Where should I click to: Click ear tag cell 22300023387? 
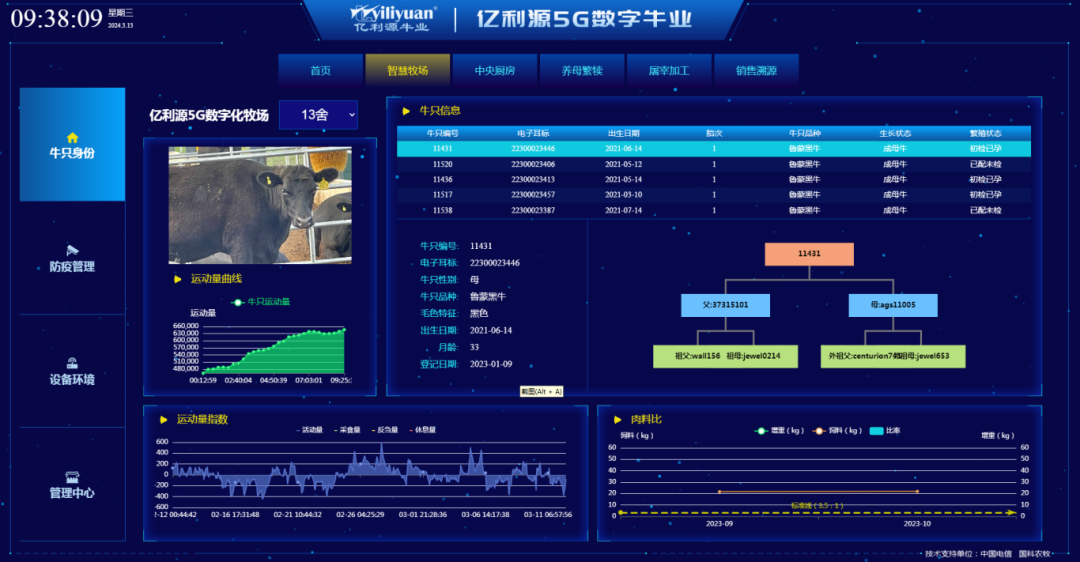pyautogui.click(x=533, y=210)
